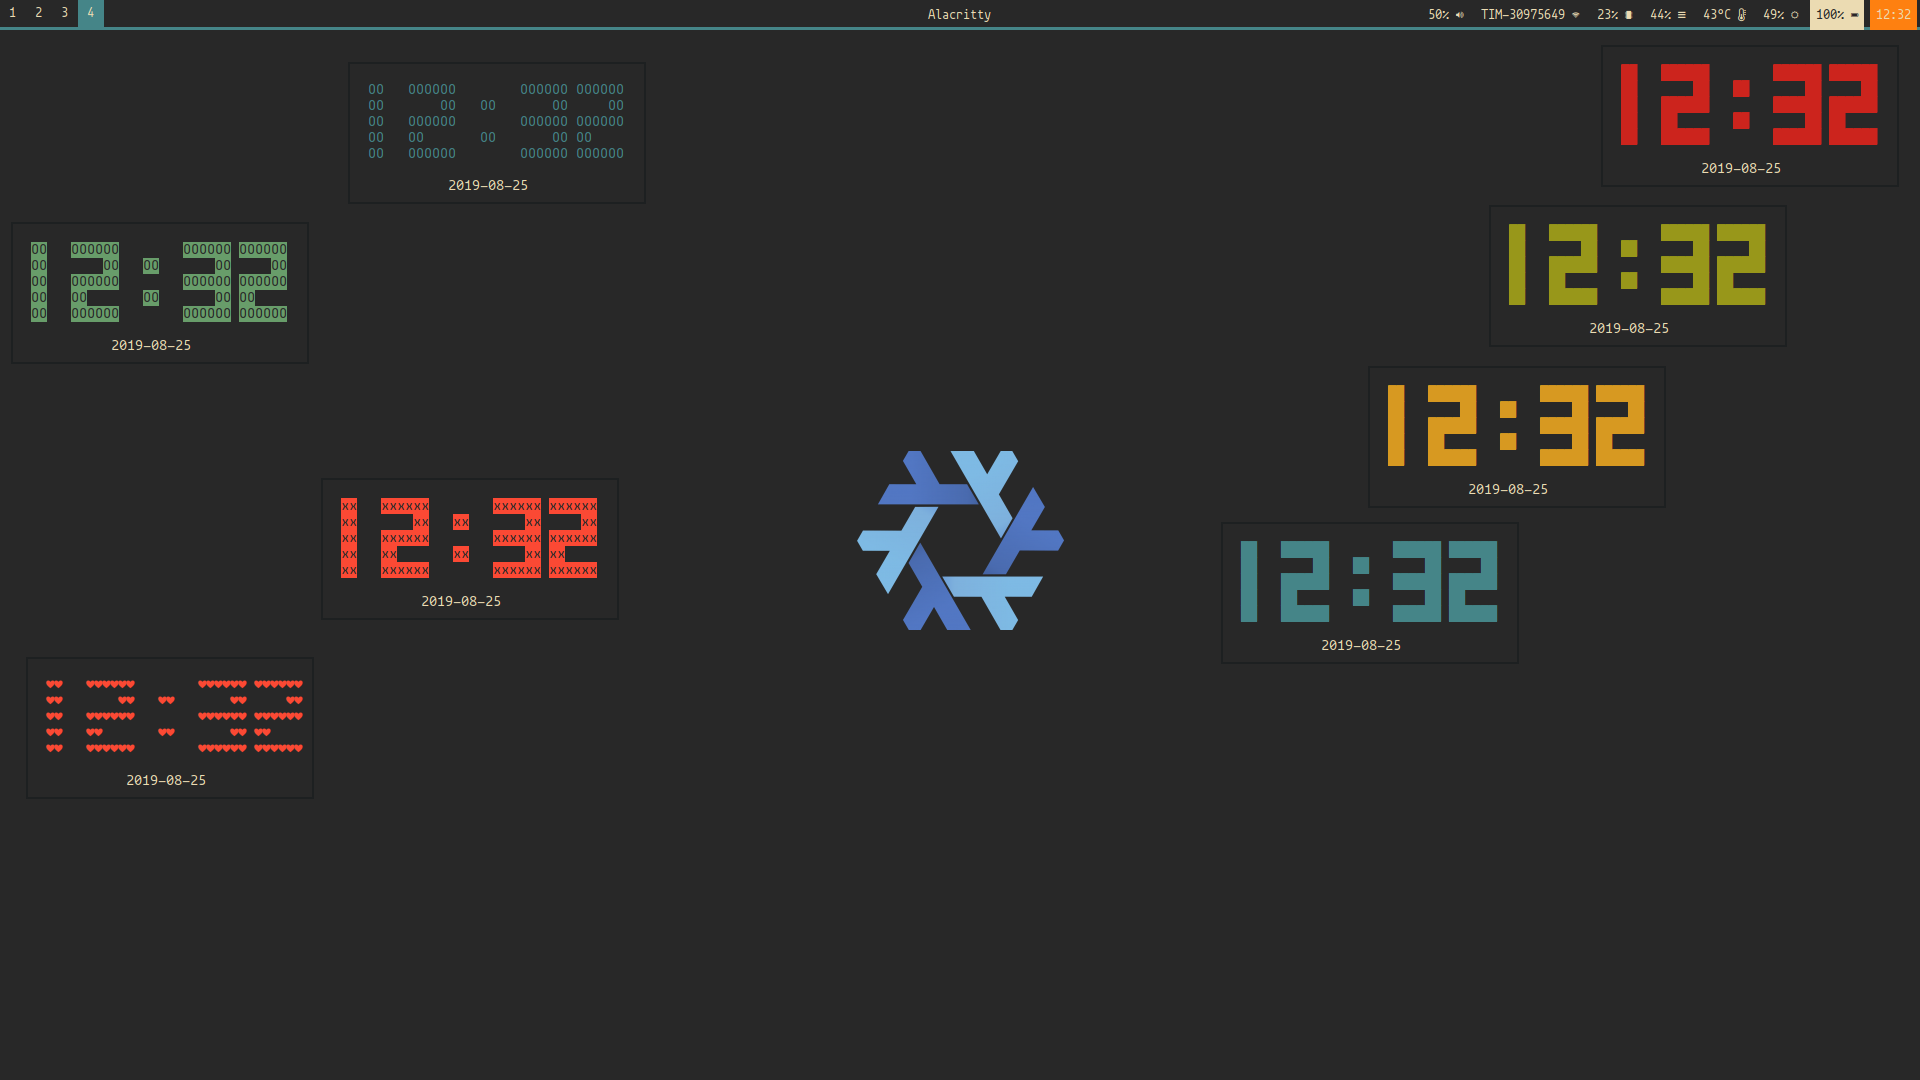Switch to workspace 2

38,13
